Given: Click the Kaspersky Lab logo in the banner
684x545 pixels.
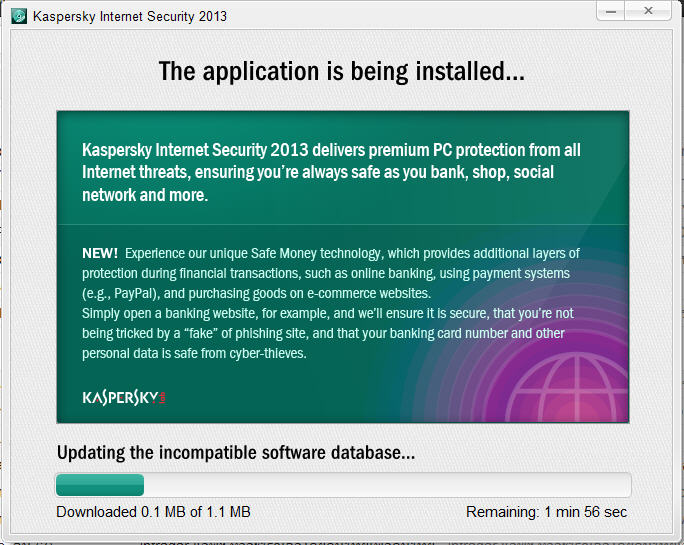Looking at the screenshot, I should point(124,398).
